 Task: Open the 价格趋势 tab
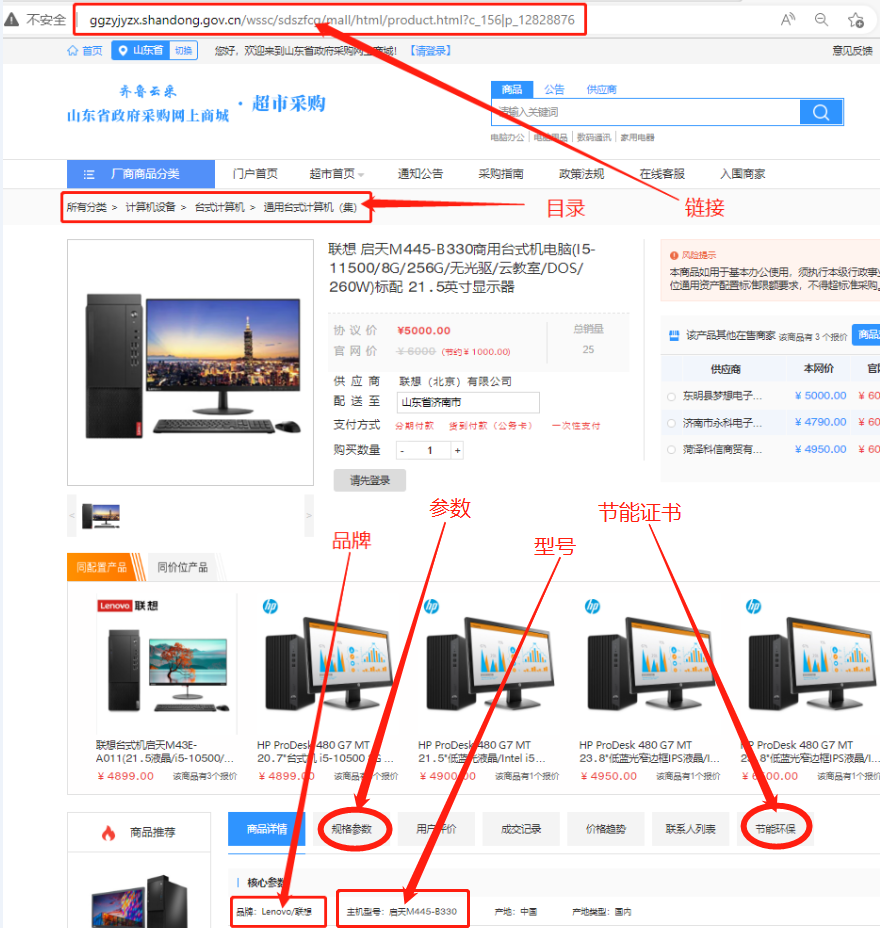point(606,829)
